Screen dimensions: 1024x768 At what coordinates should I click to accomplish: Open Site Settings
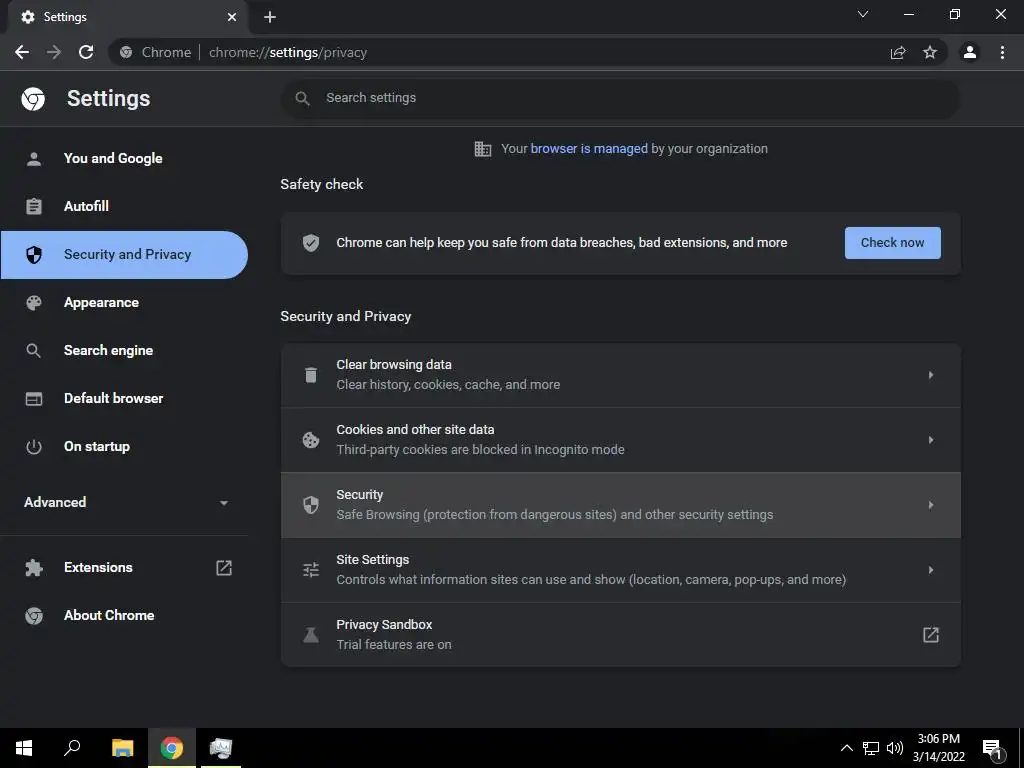click(x=620, y=570)
